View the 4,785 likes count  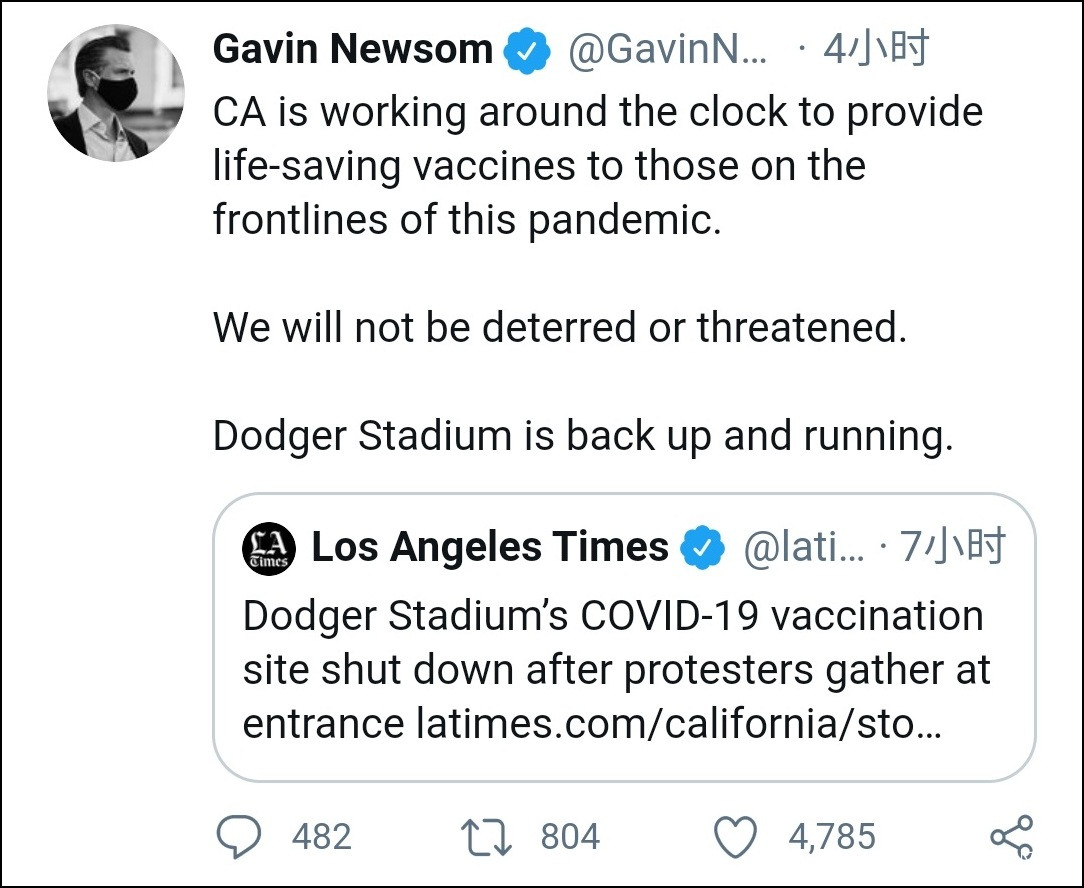coord(831,837)
